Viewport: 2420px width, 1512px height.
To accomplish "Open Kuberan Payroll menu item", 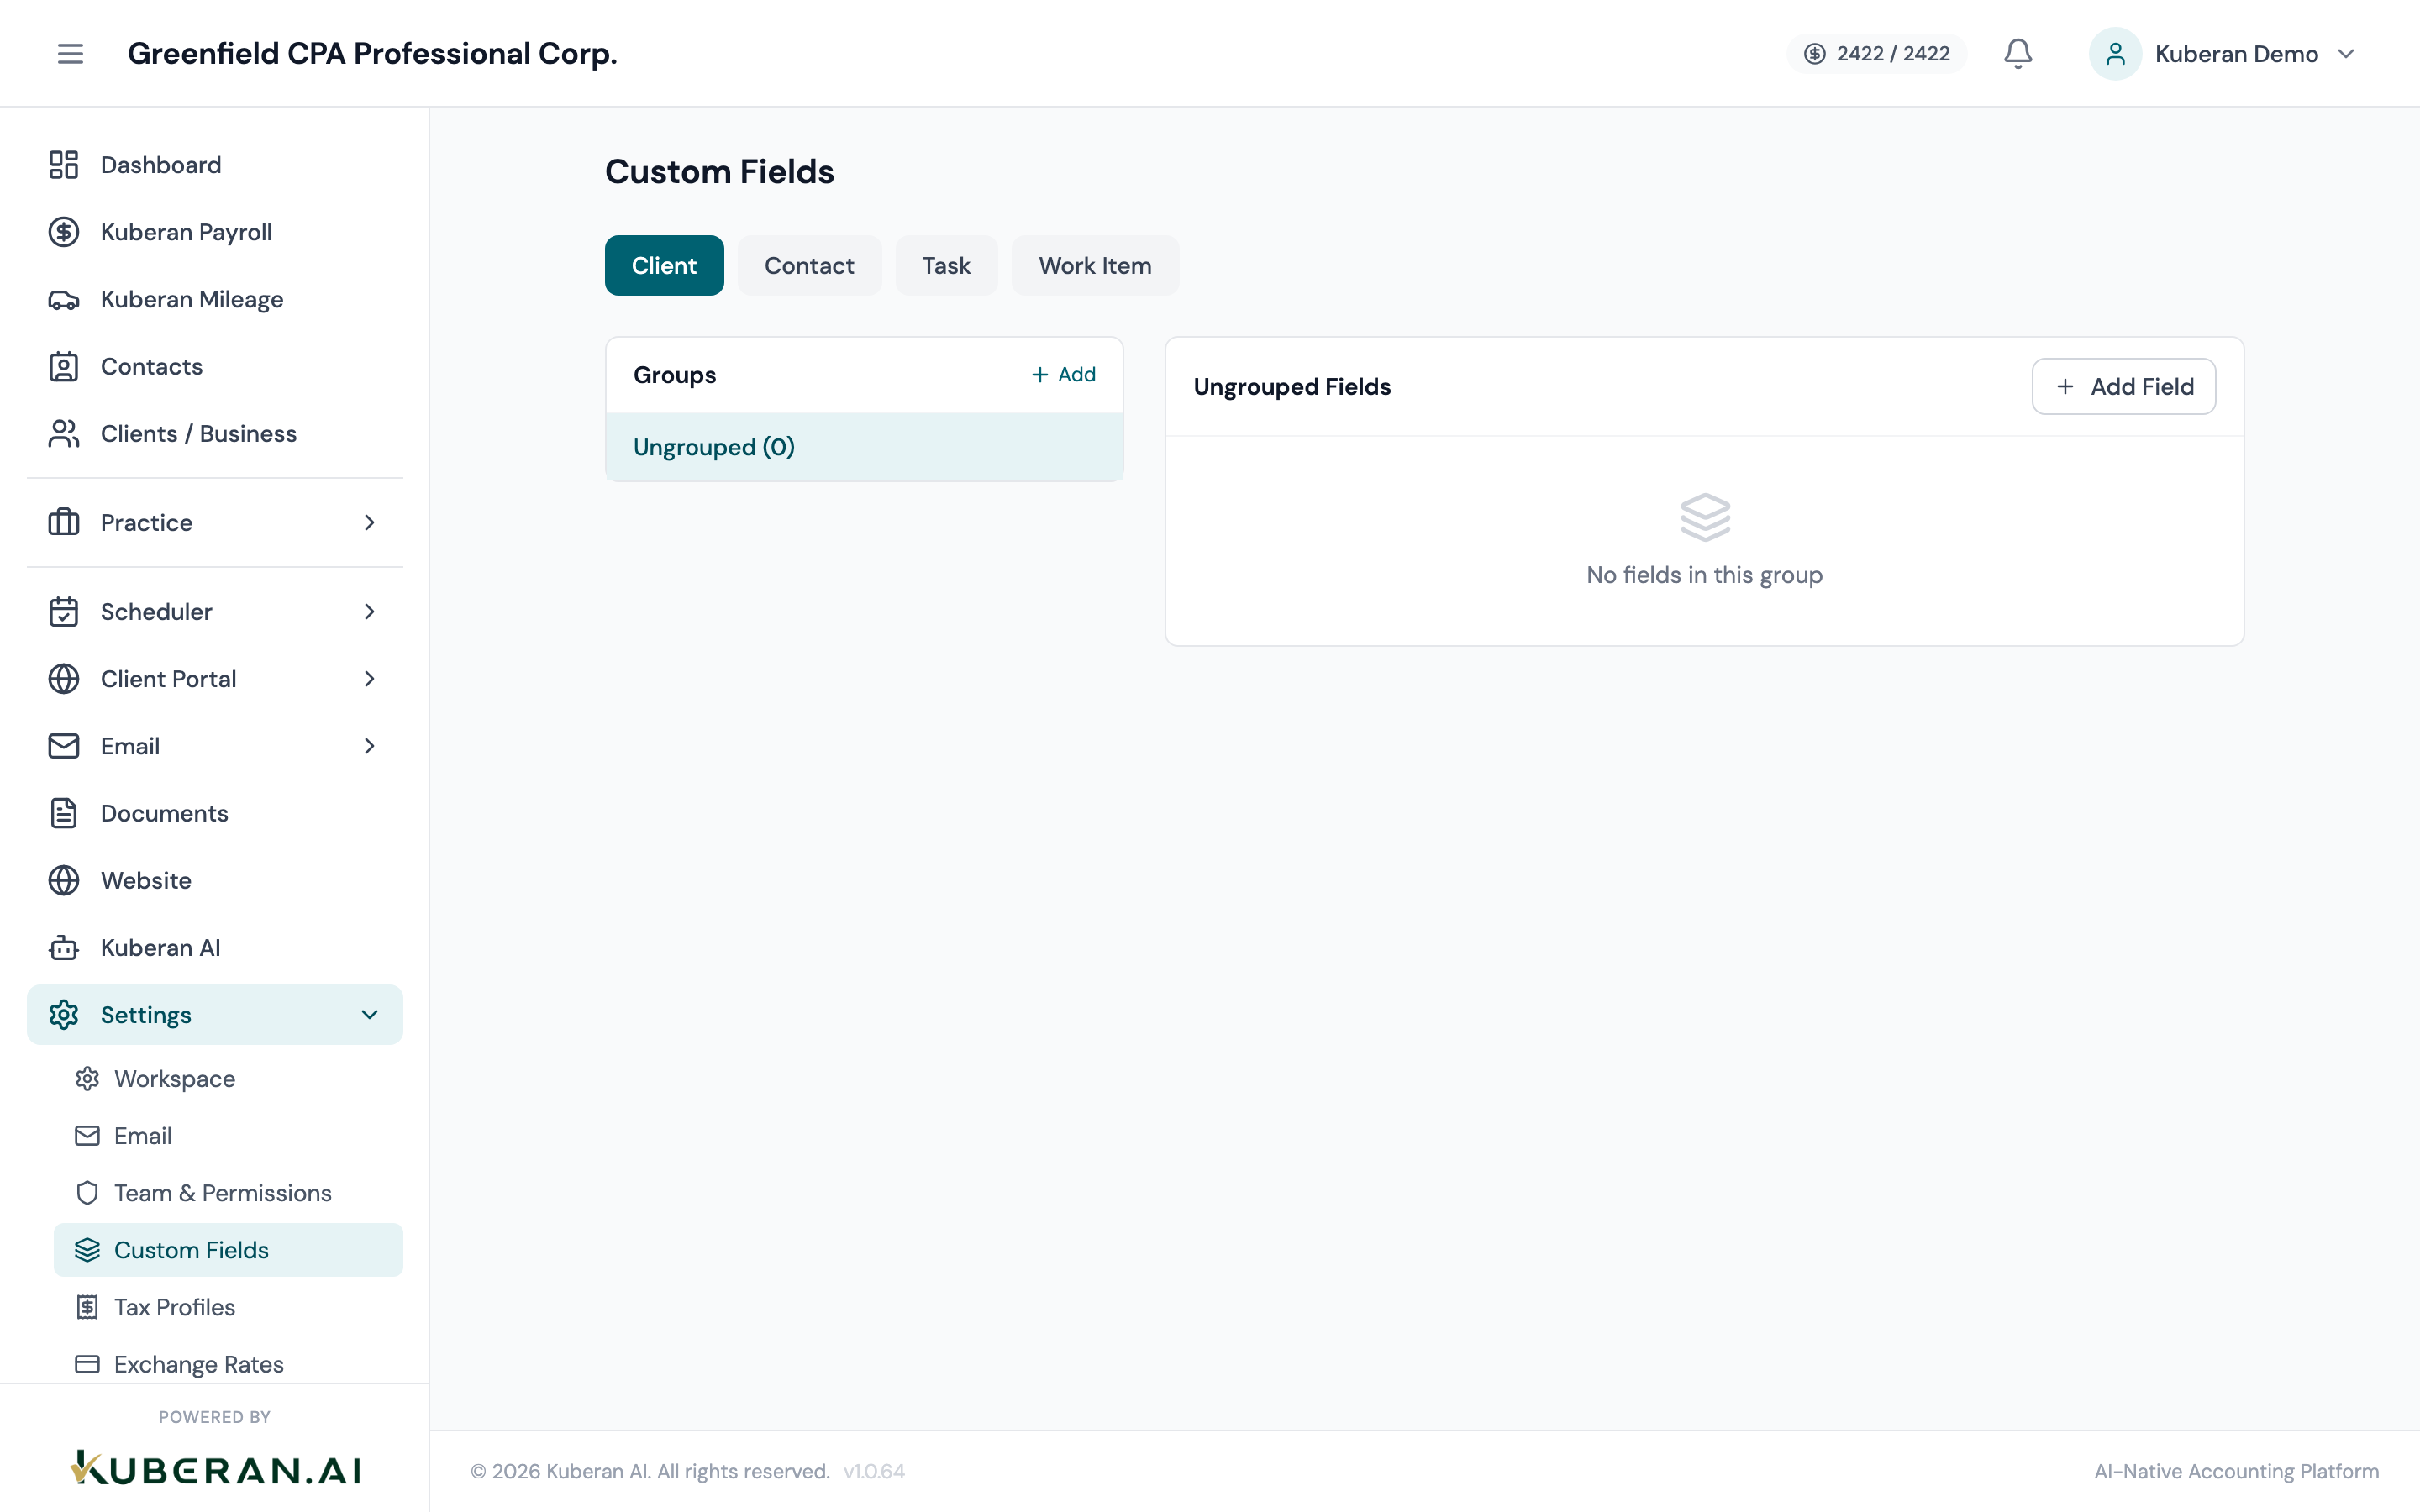I will pyautogui.click(x=215, y=232).
